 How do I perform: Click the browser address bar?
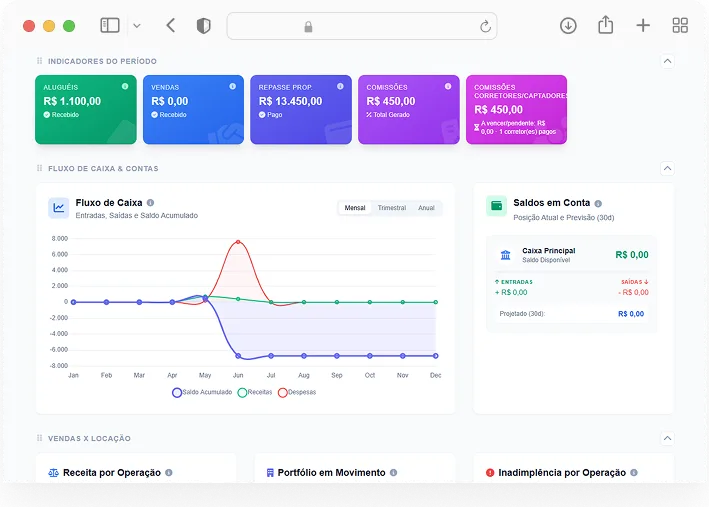(362, 26)
